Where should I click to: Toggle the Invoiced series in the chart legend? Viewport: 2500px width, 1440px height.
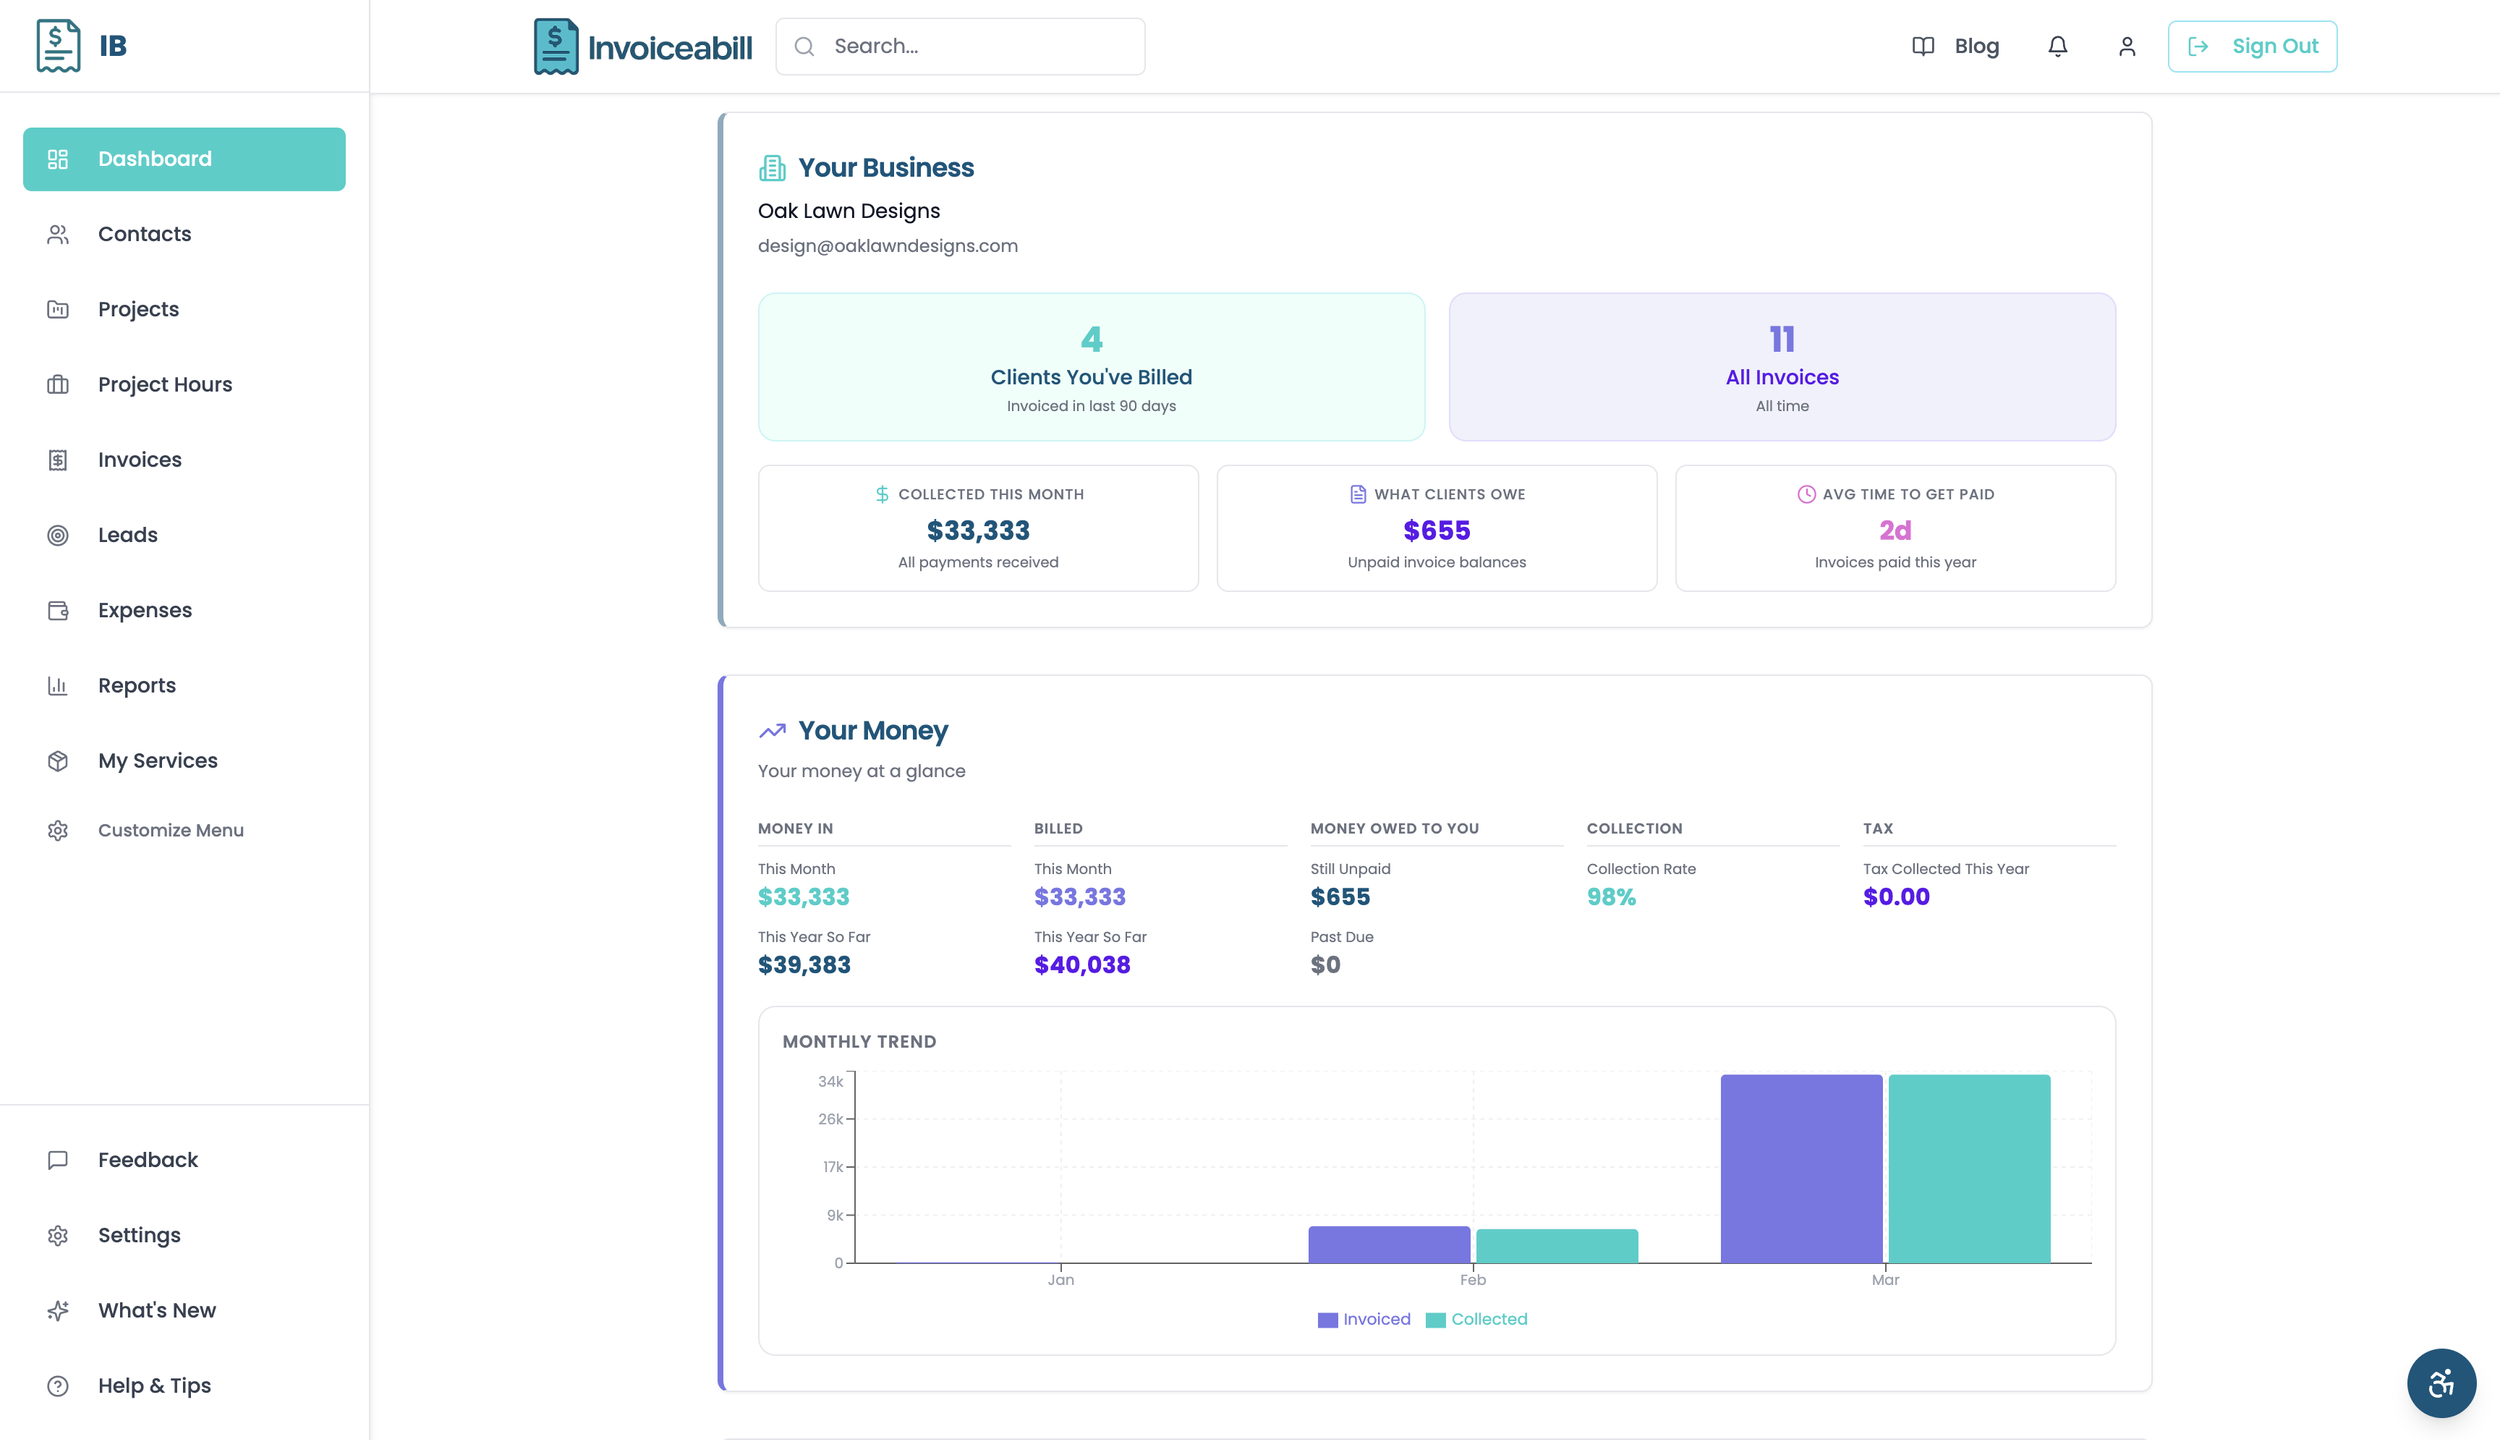(1364, 1319)
